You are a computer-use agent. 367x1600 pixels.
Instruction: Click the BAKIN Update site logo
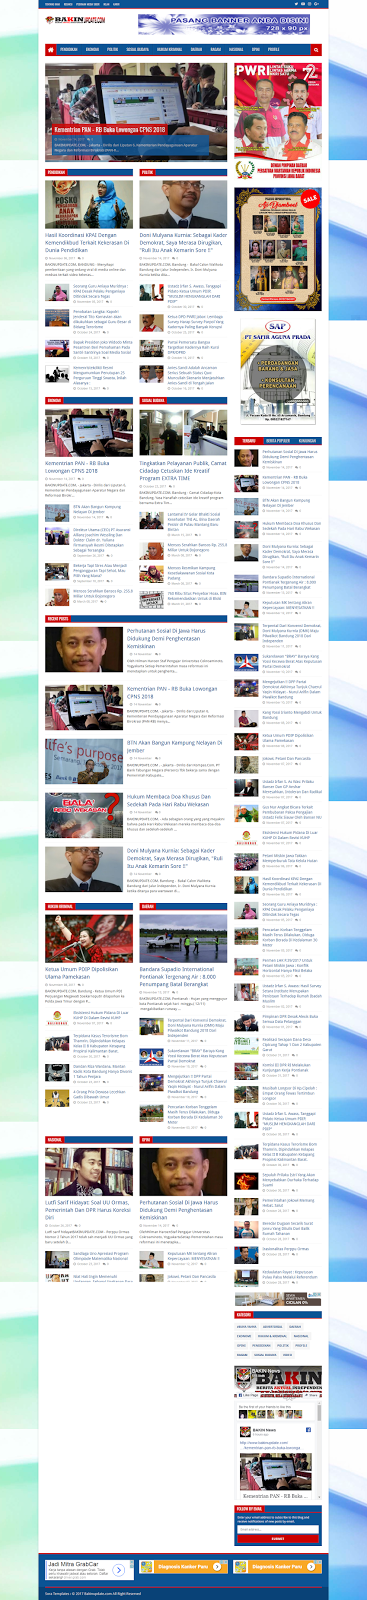click(x=67, y=18)
